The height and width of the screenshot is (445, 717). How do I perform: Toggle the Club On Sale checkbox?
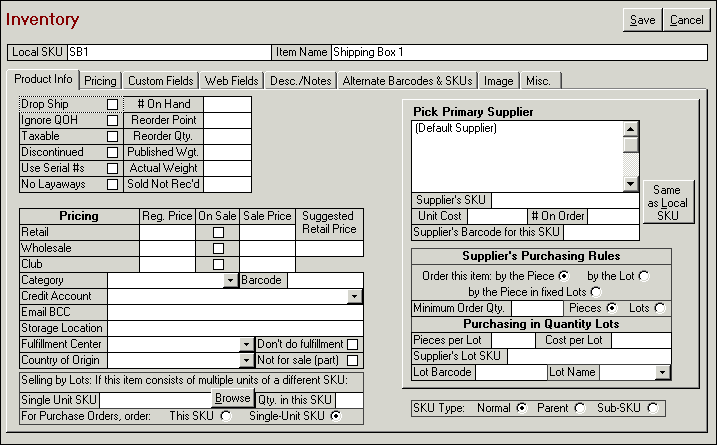coord(218,264)
